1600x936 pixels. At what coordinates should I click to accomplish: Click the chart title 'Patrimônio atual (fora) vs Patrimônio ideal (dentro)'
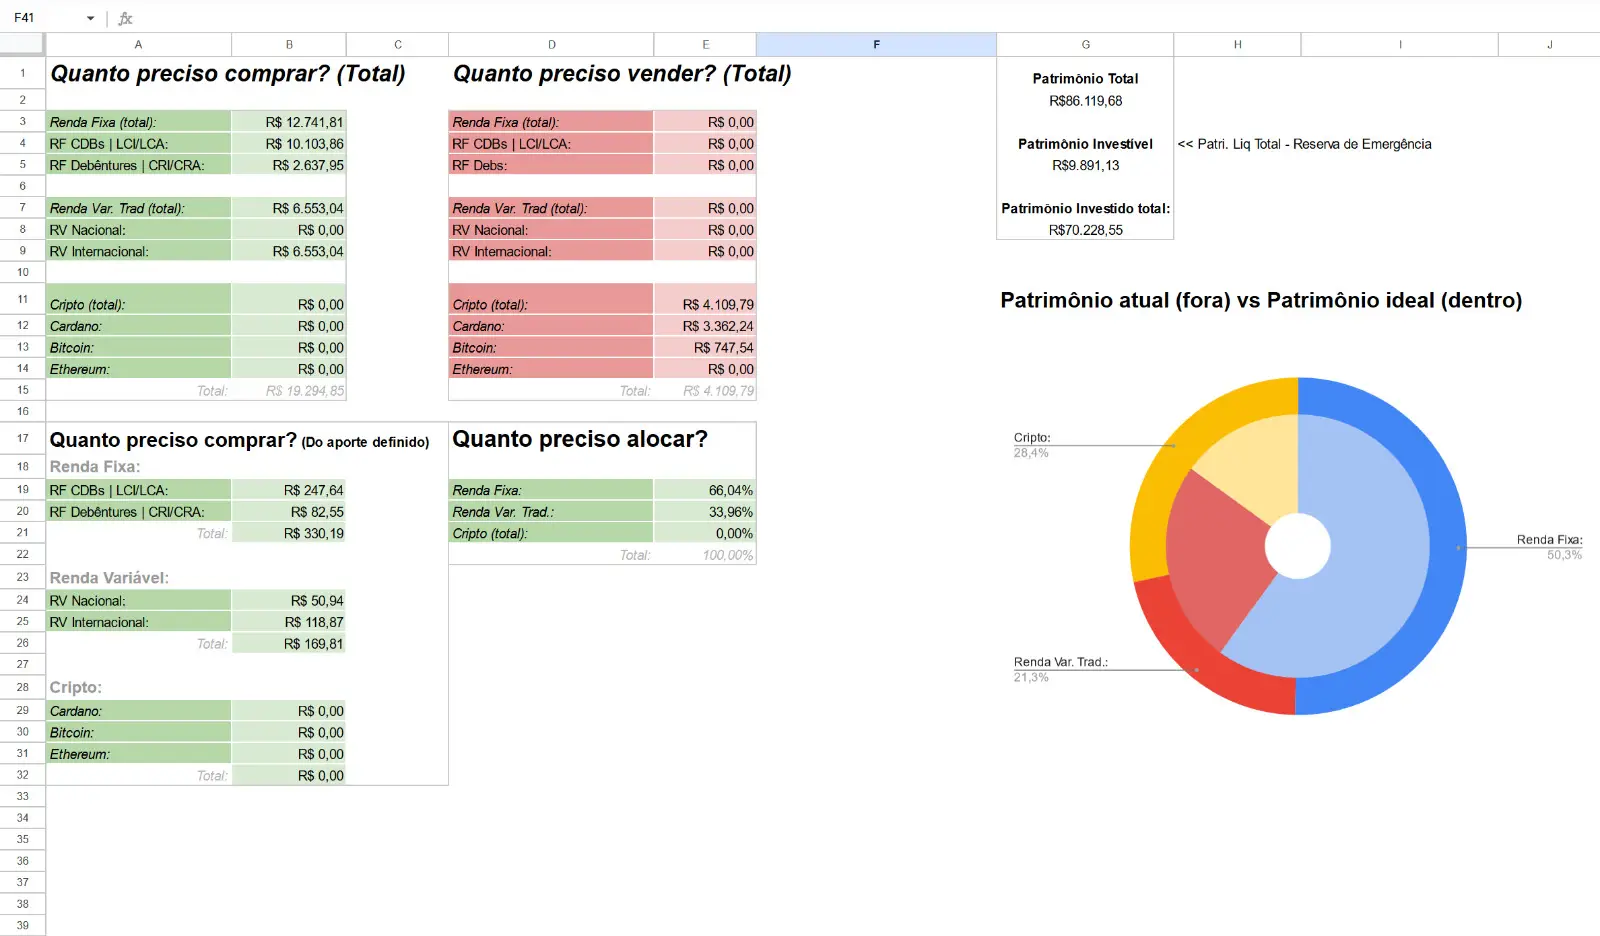[1261, 300]
